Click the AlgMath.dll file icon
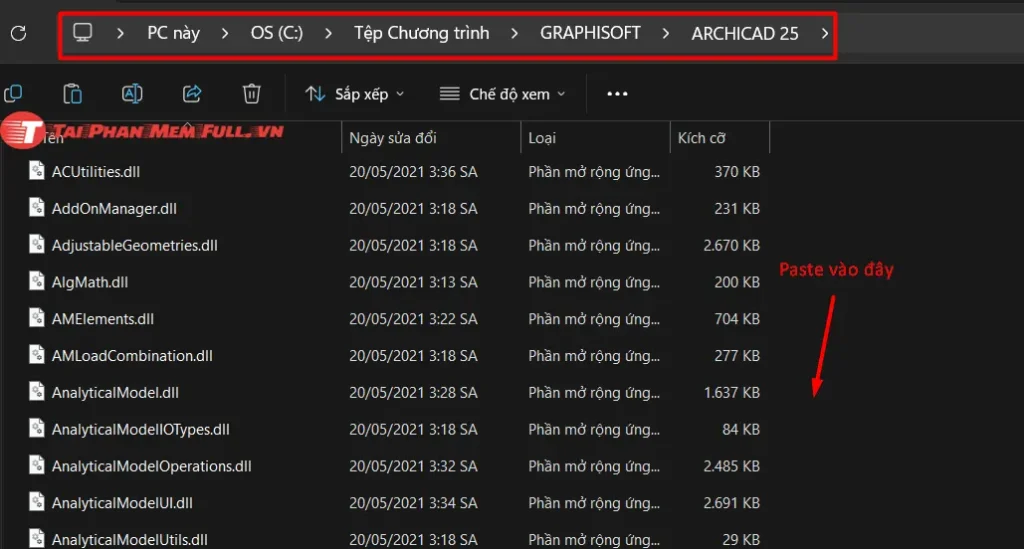This screenshot has width=1024, height=549. (37, 281)
